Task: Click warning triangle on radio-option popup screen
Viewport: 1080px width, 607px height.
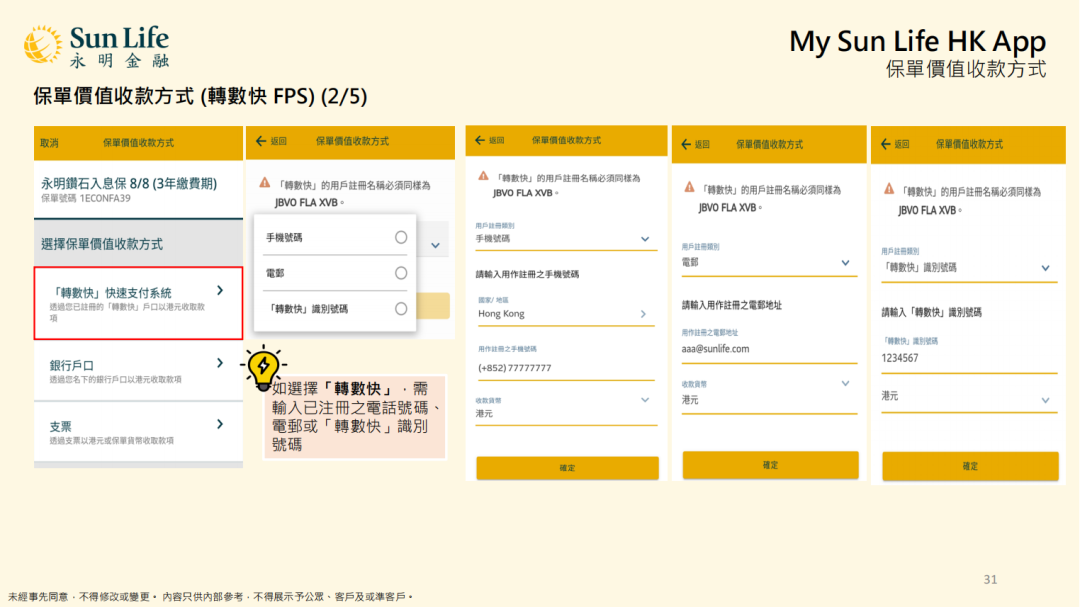Action: click(x=264, y=183)
